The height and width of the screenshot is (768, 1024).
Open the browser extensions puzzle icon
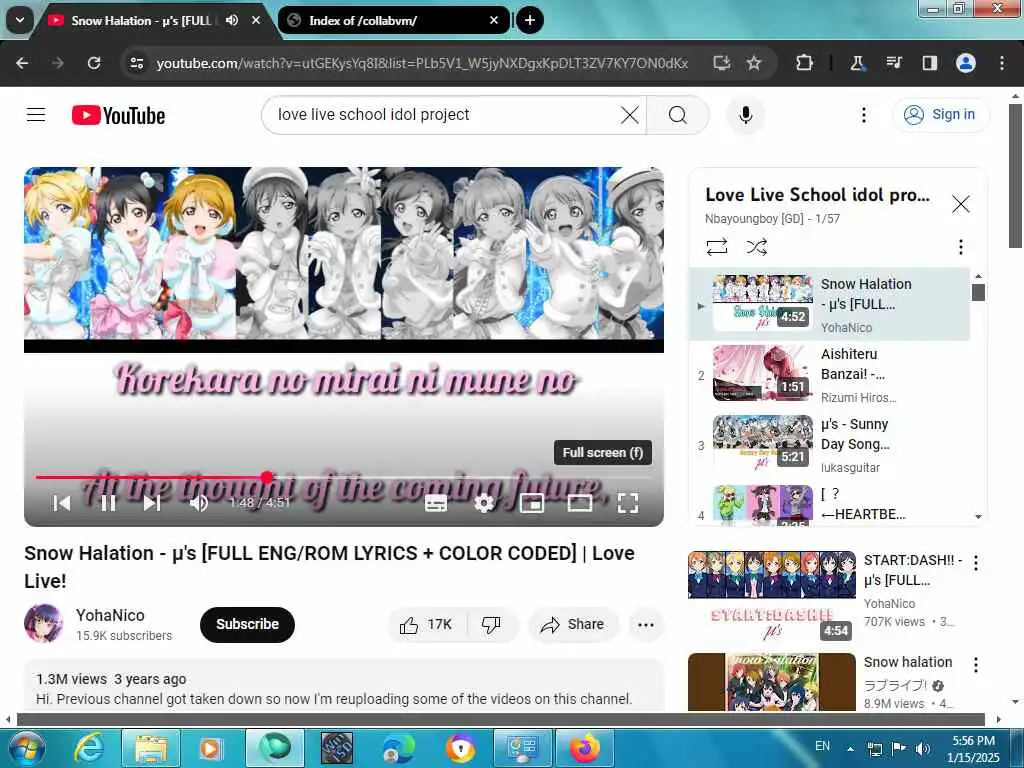(x=805, y=63)
